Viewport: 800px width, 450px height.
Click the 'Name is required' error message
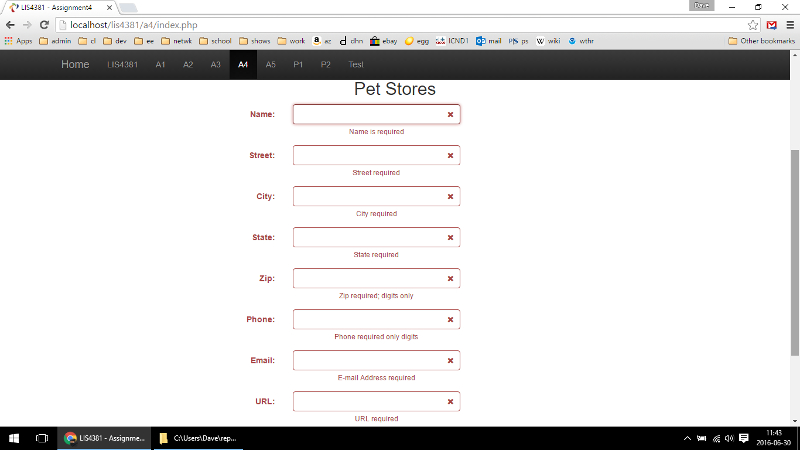click(x=377, y=132)
